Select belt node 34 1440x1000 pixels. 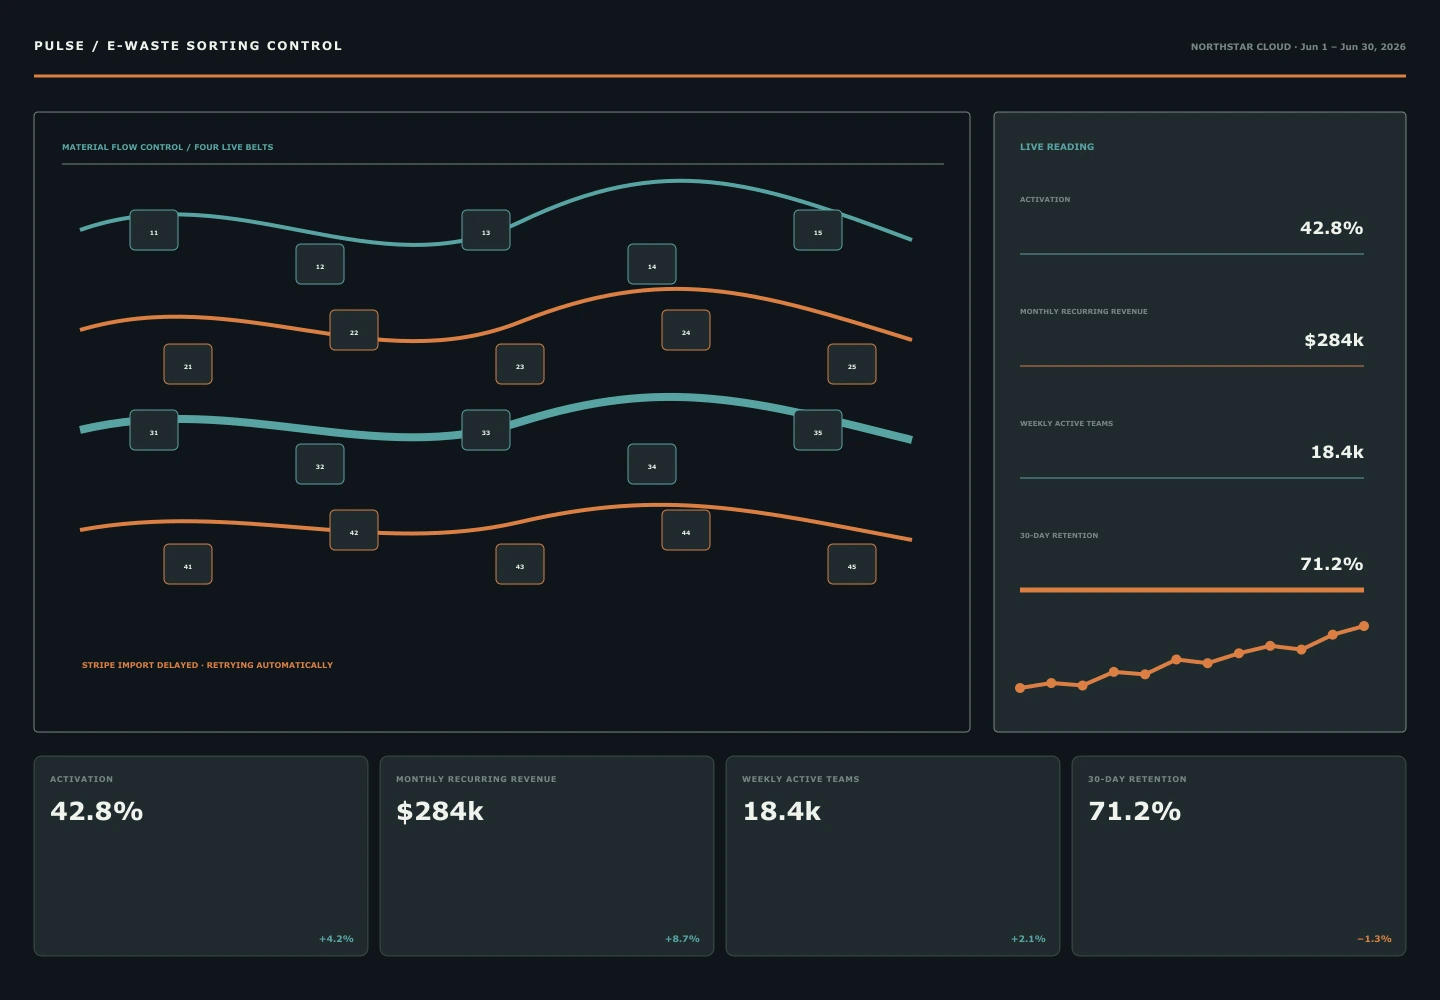652,464
